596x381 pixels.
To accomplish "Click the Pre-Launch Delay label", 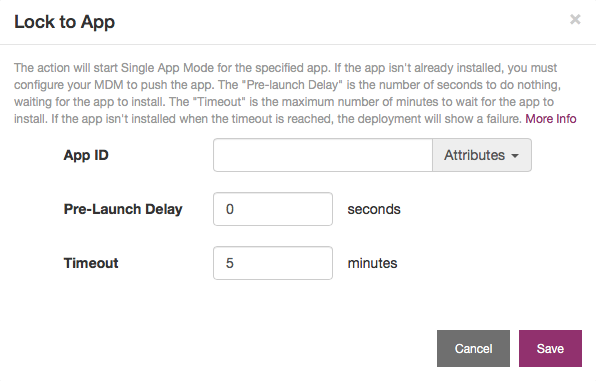I will tap(123, 209).
